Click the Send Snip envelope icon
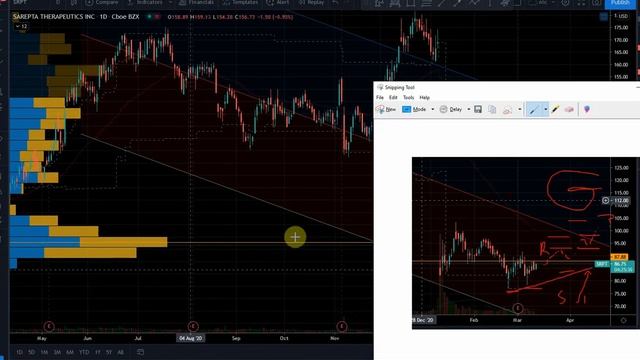 point(507,110)
